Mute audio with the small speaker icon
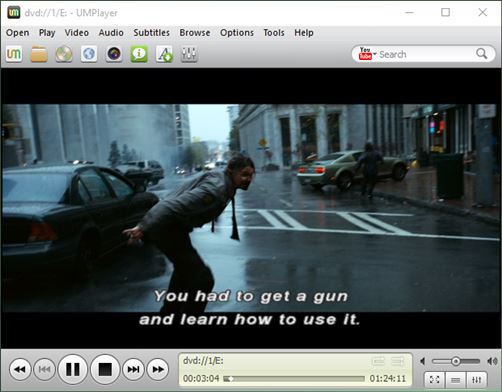Image resolution: width=502 pixels, height=392 pixels. pyautogui.click(x=423, y=361)
